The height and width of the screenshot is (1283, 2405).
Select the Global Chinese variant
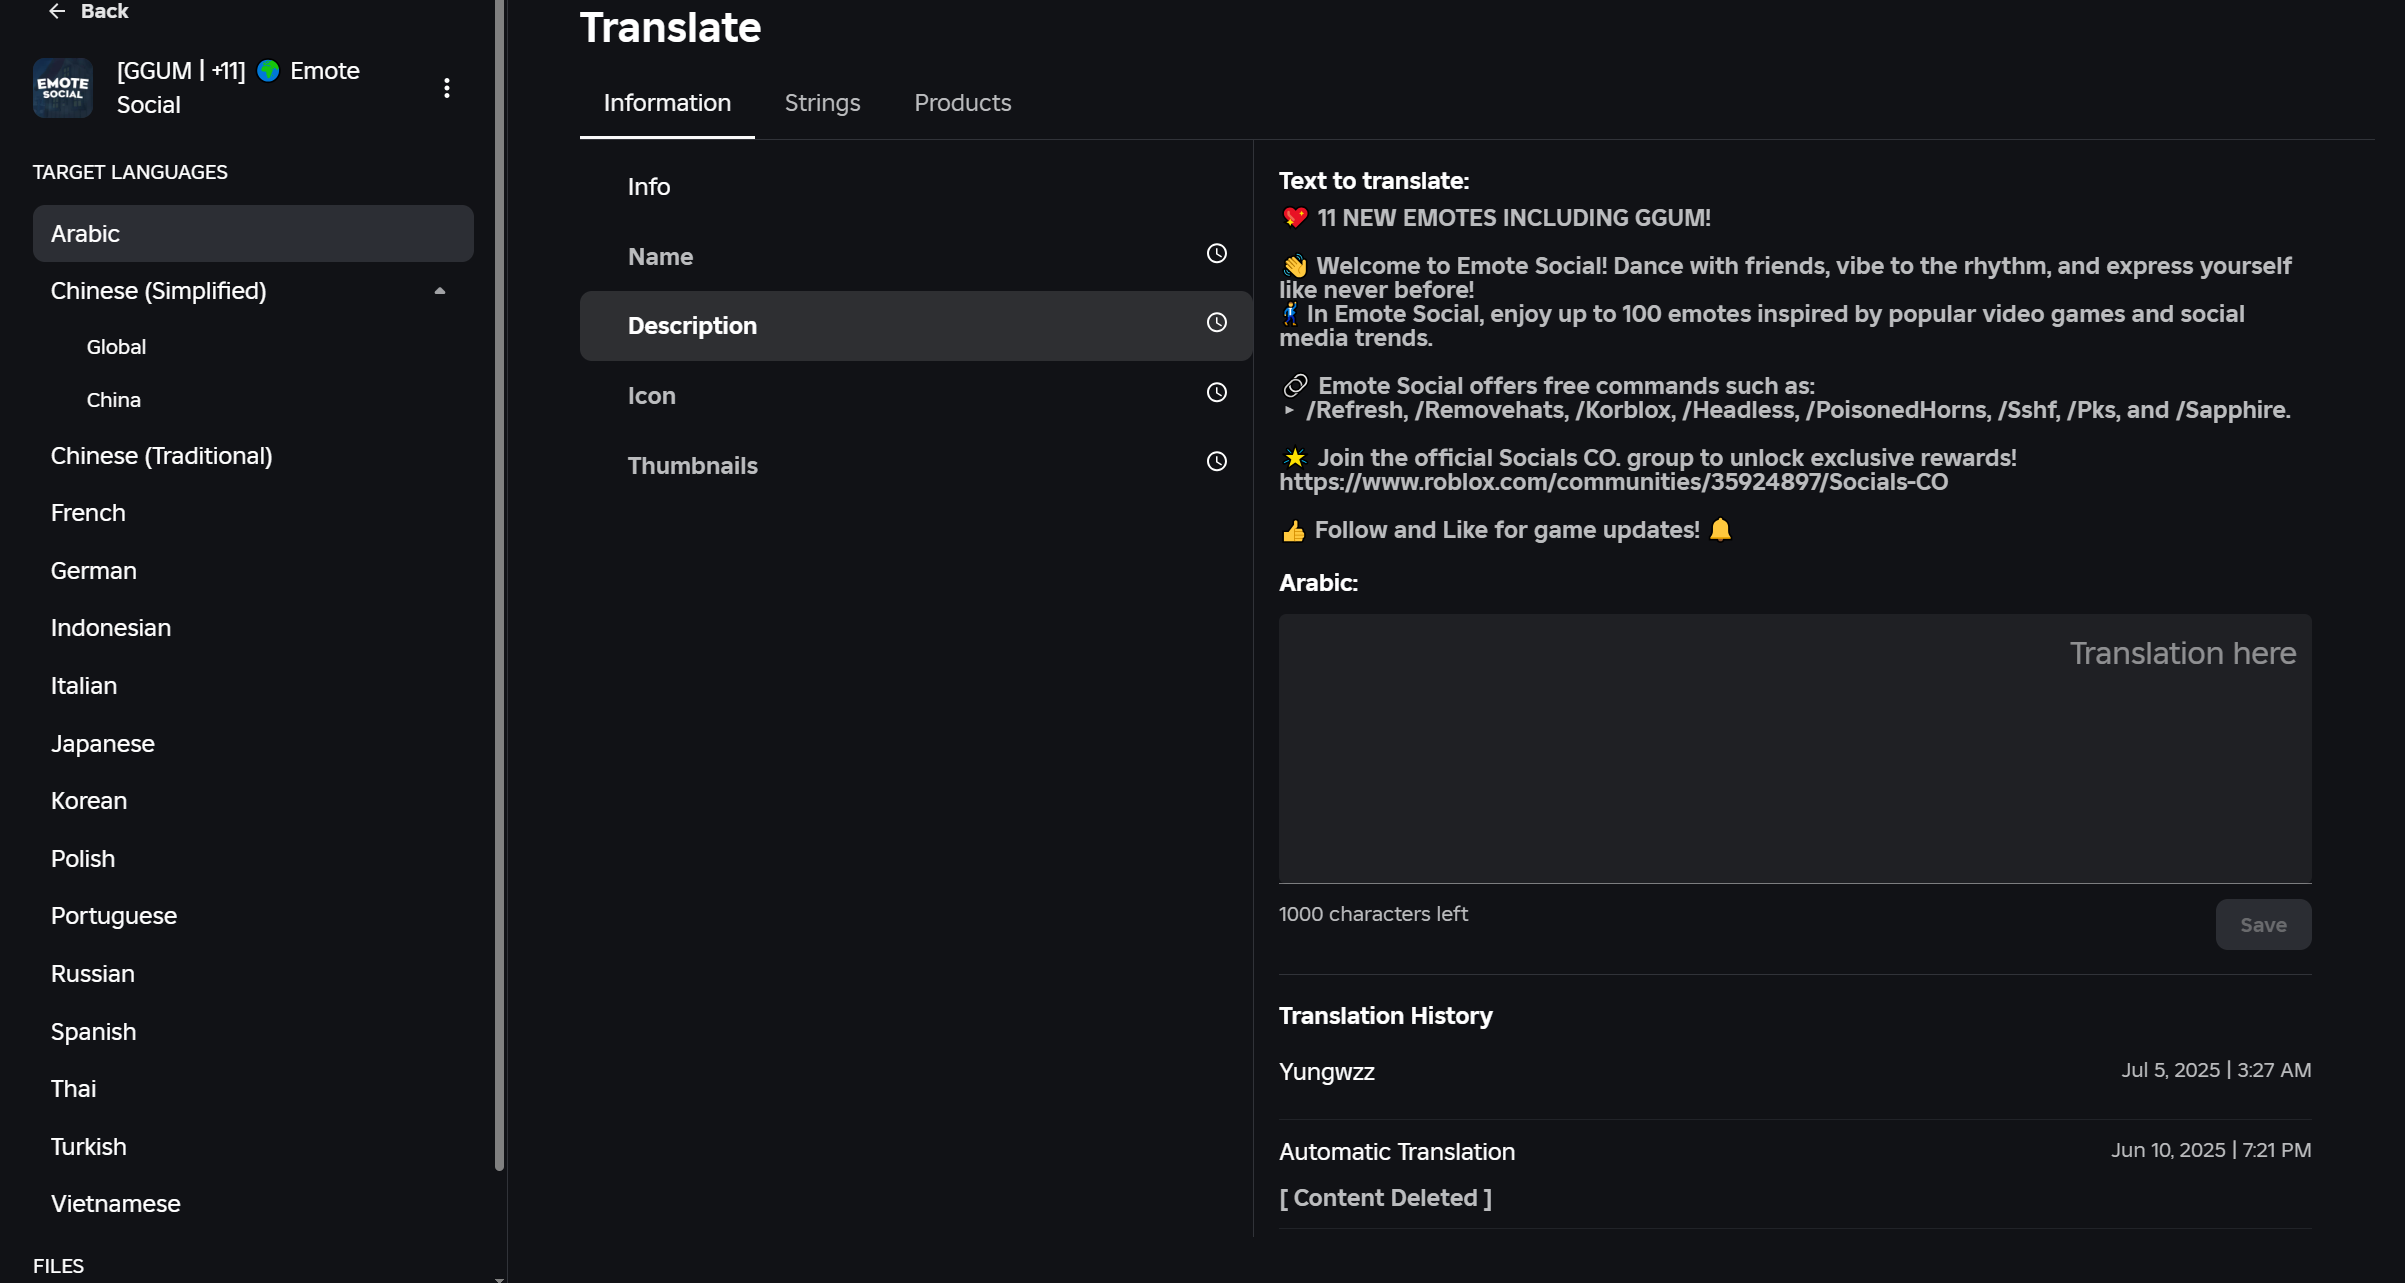pos(116,347)
